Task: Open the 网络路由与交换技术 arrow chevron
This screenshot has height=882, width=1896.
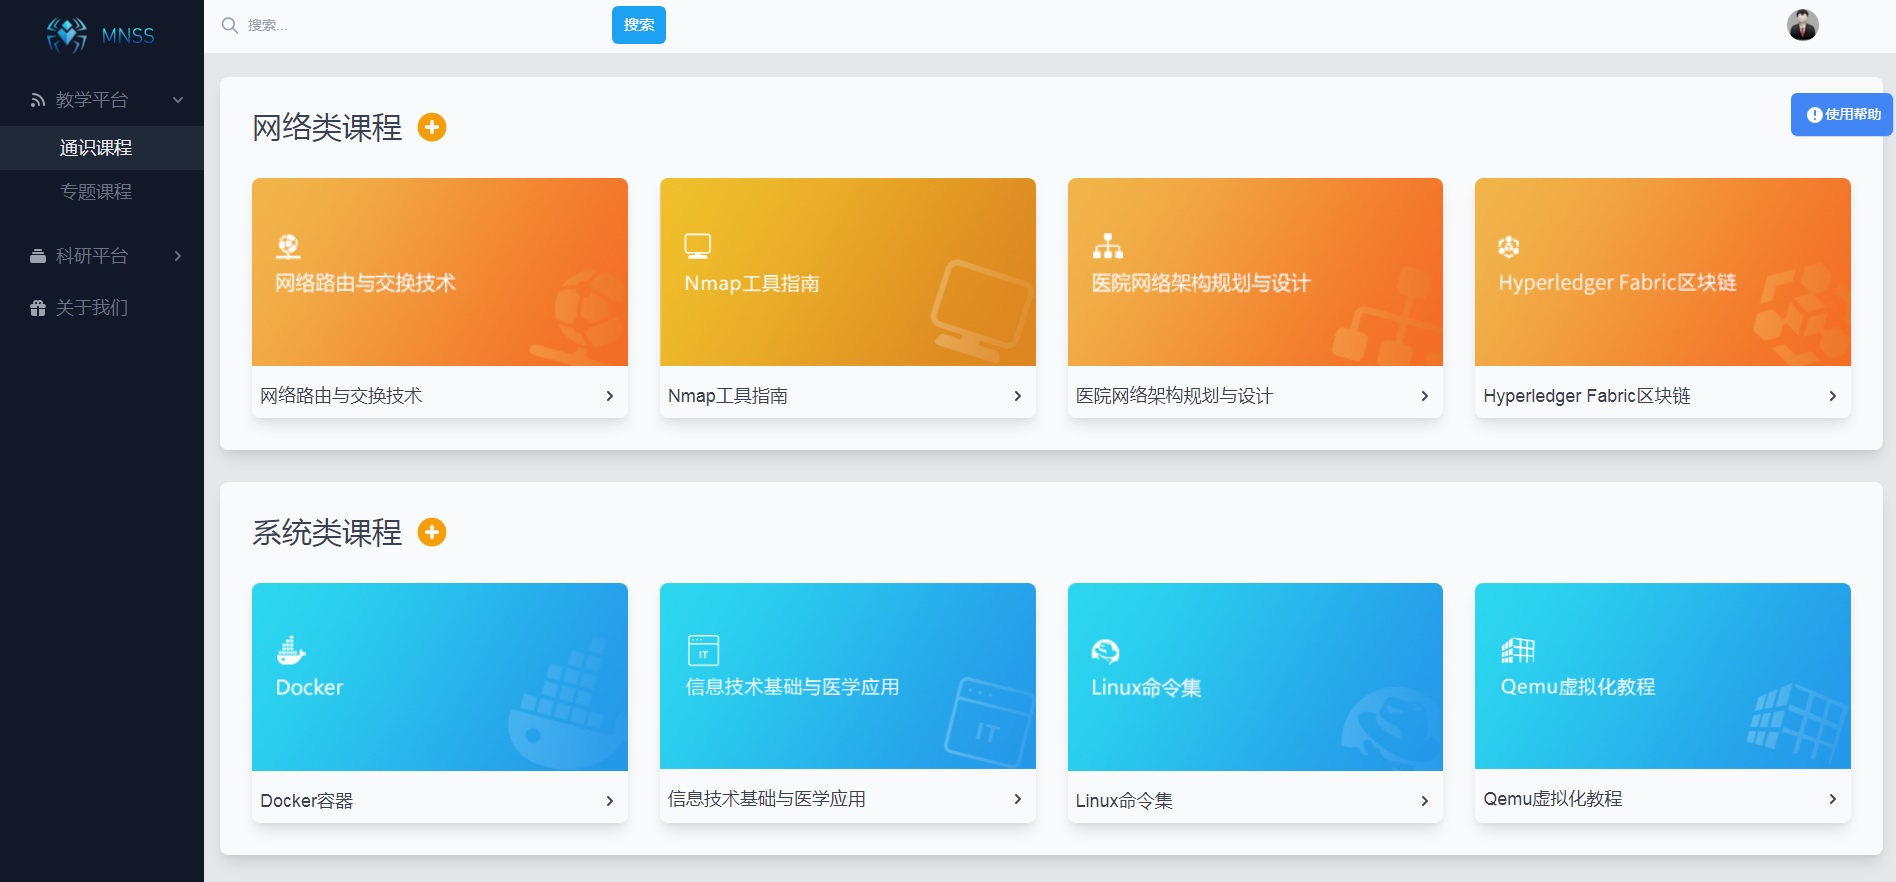Action: click(x=609, y=396)
